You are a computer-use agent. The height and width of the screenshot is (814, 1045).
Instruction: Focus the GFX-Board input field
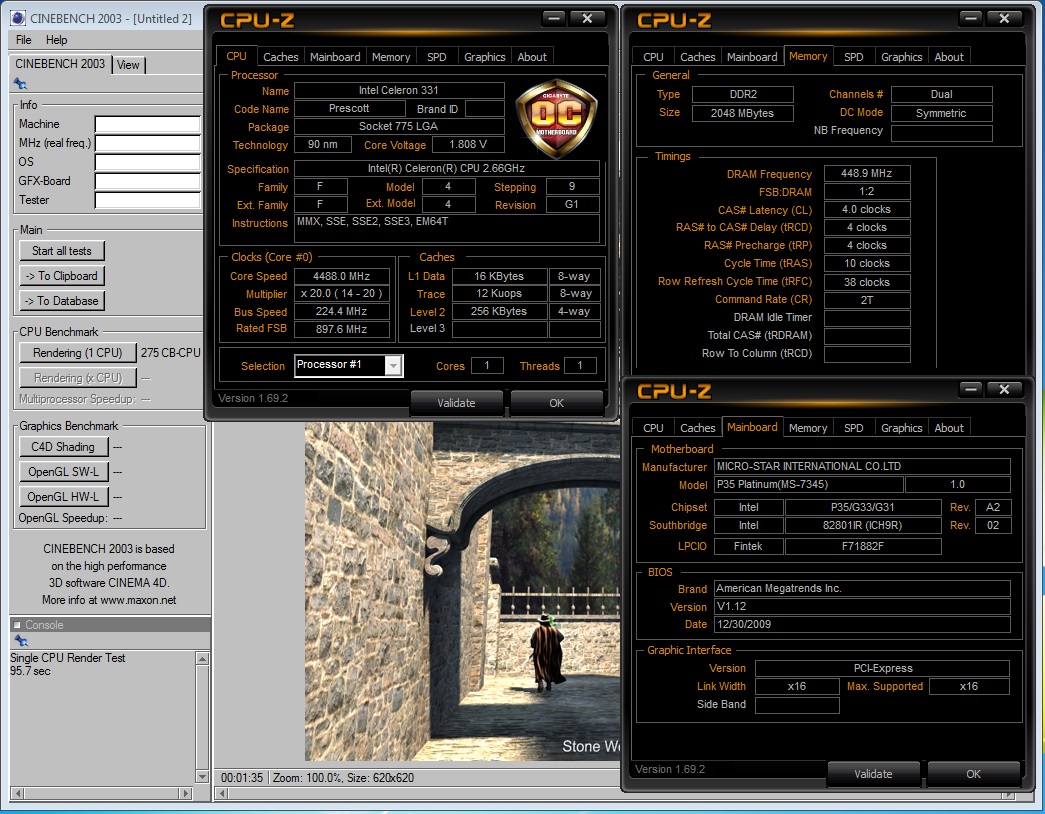click(x=147, y=181)
